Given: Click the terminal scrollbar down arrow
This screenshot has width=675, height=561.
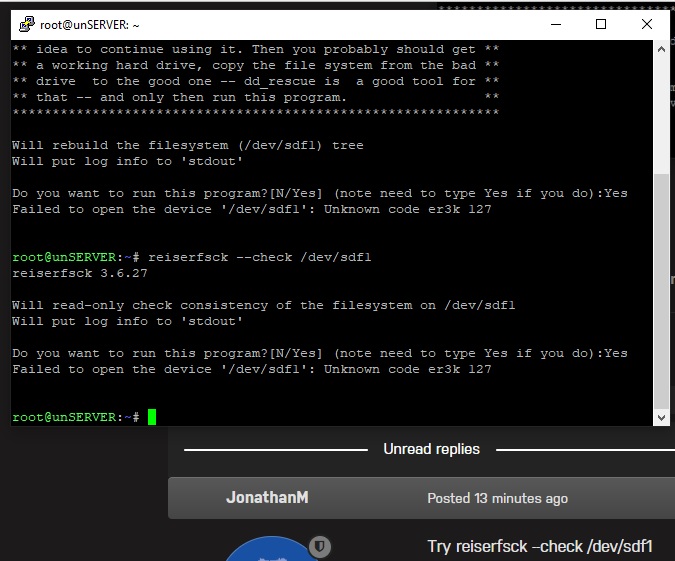Looking at the screenshot, I should click(x=661, y=417).
